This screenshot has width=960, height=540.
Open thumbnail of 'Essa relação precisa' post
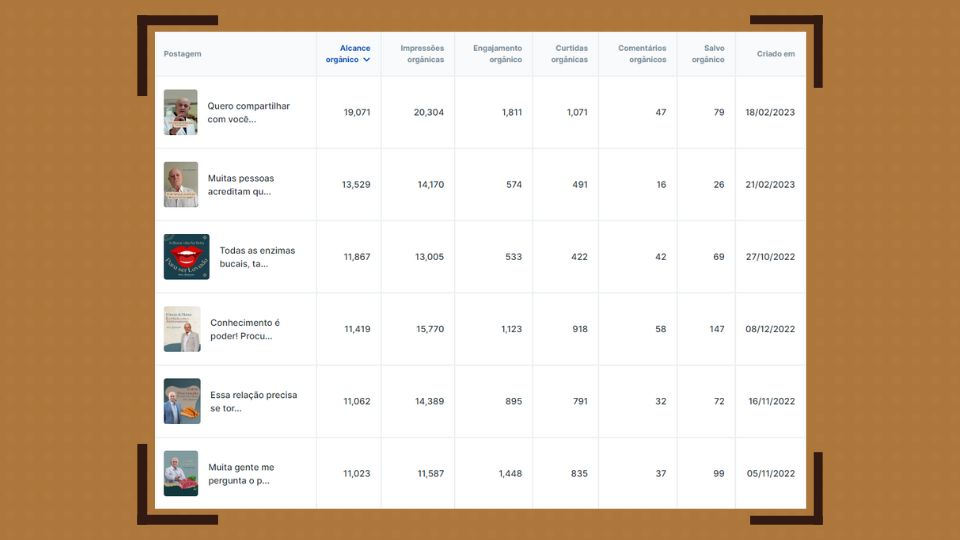point(182,401)
